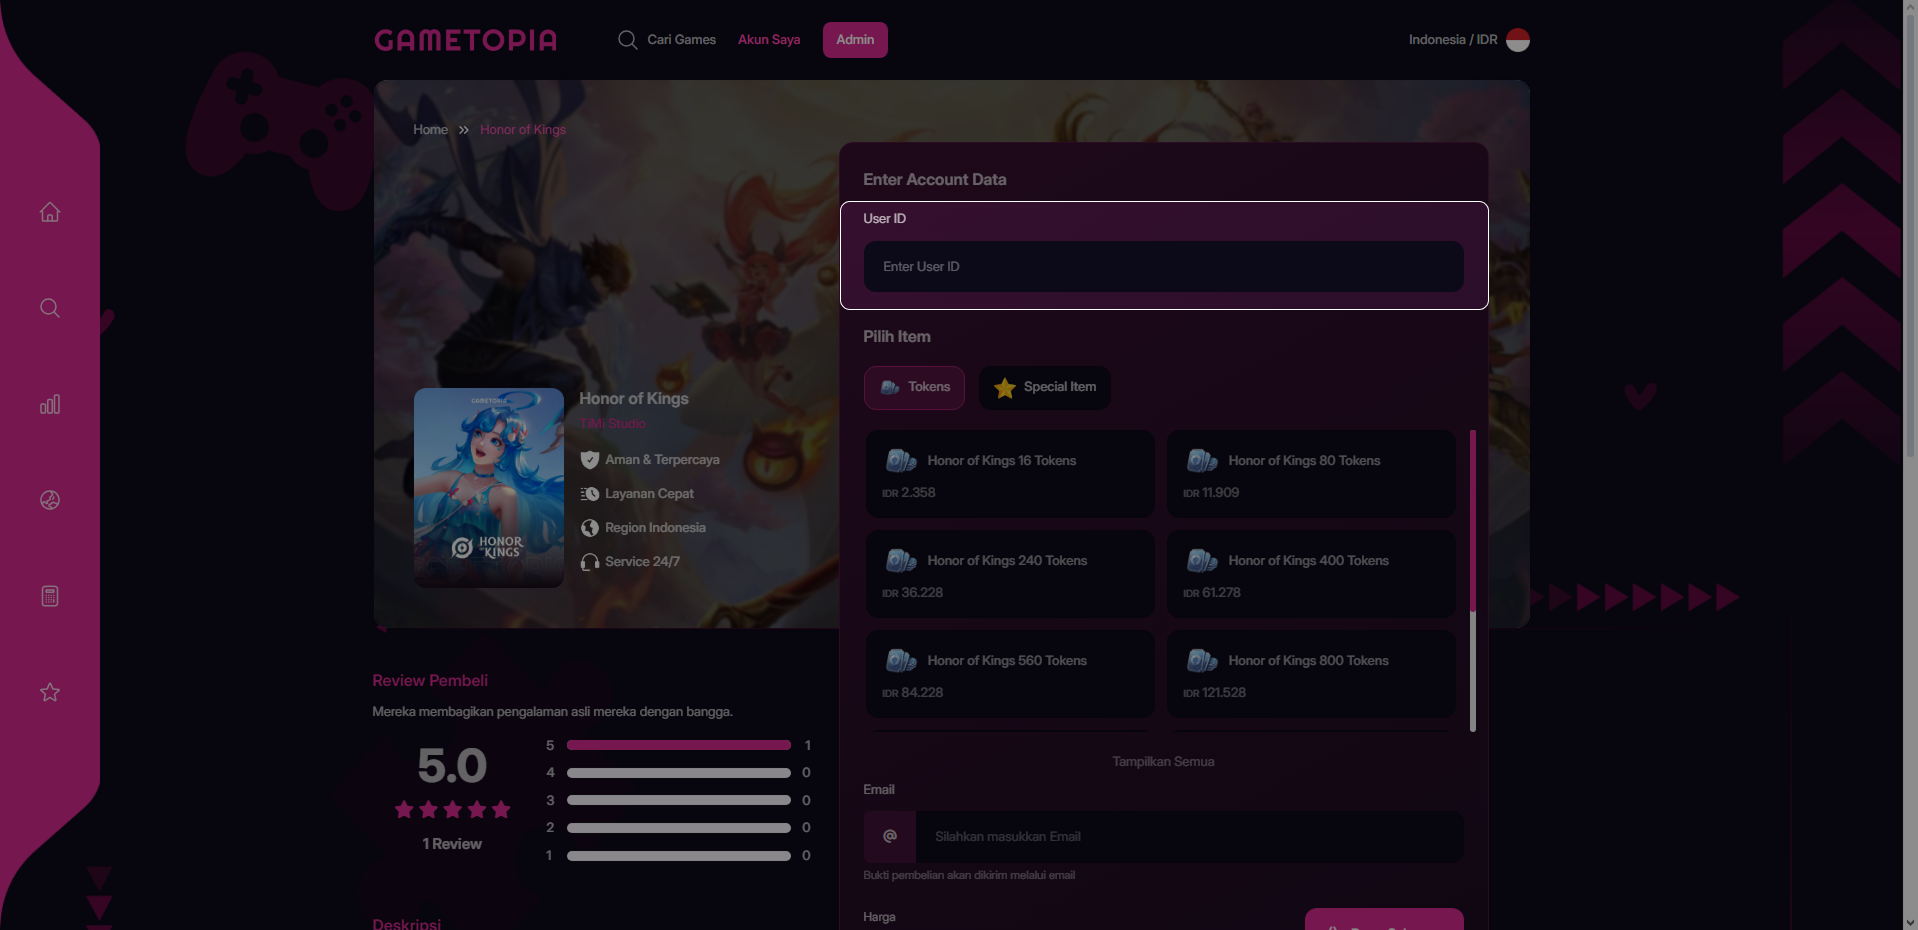Open the search icon in left sidebar
Screen dimensions: 1918x930
(50, 308)
